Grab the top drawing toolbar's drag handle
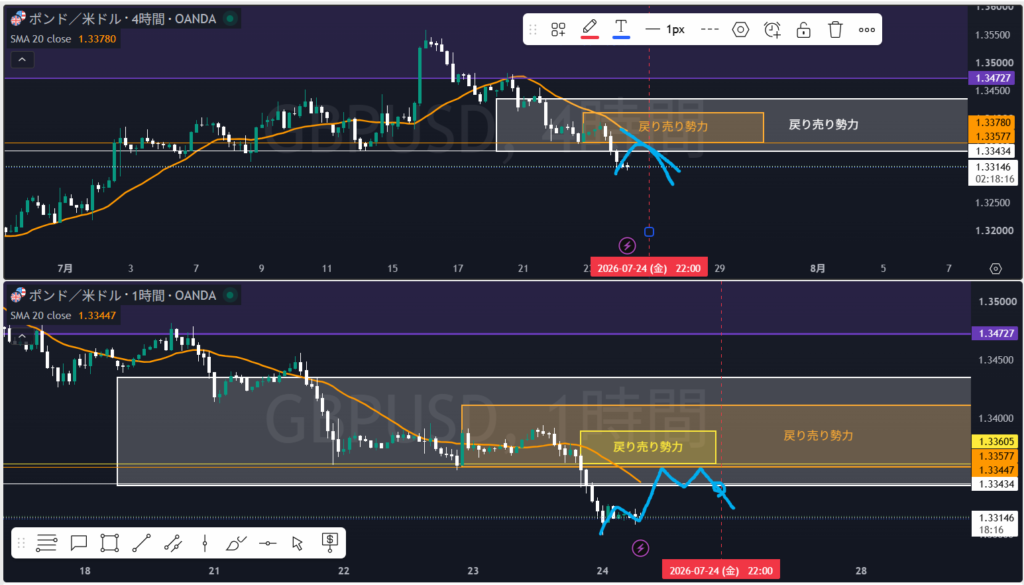 [x=533, y=29]
